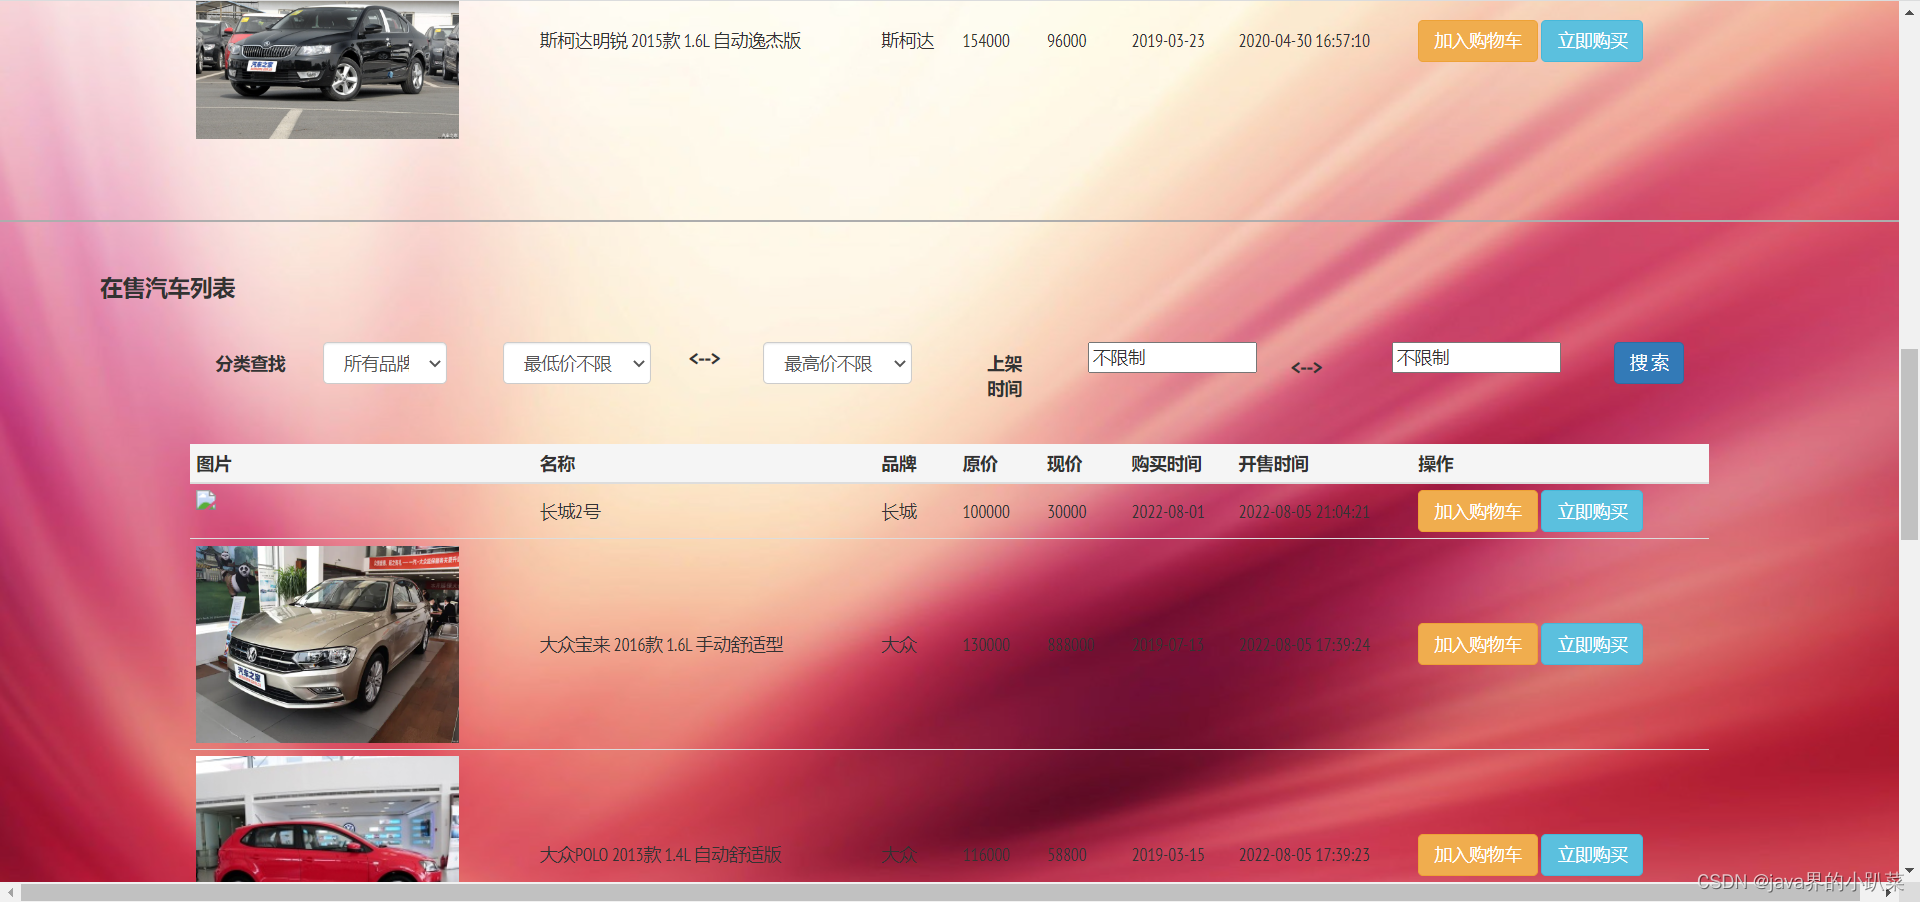Image resolution: width=1920 pixels, height=902 pixels.
Task: Select the 2022-08-01 purchase date
Action: tap(1168, 512)
